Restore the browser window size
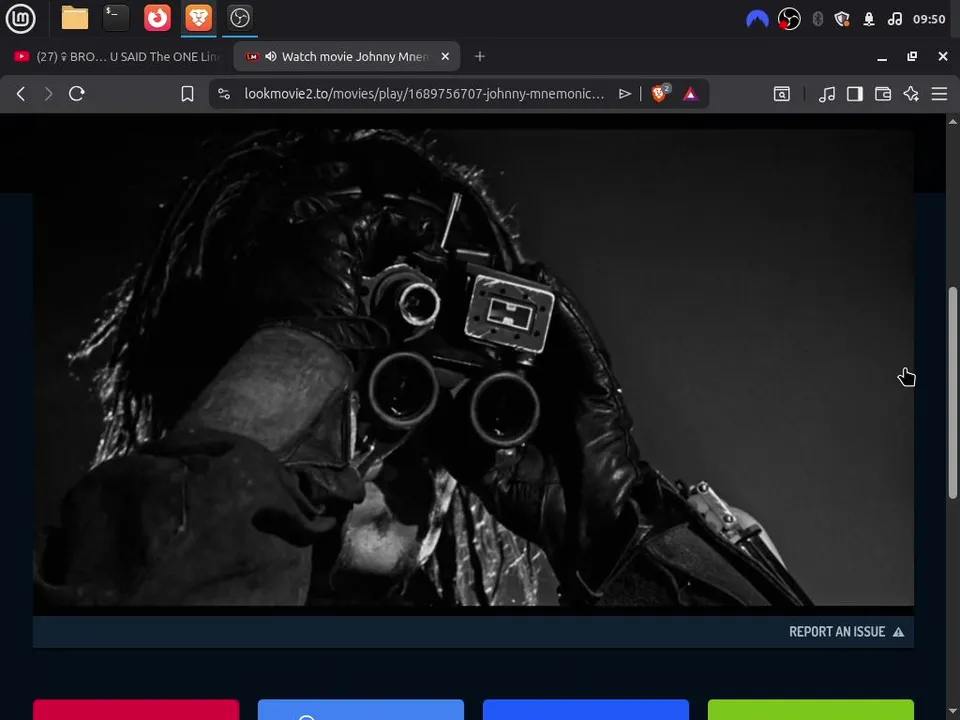 [x=912, y=56]
